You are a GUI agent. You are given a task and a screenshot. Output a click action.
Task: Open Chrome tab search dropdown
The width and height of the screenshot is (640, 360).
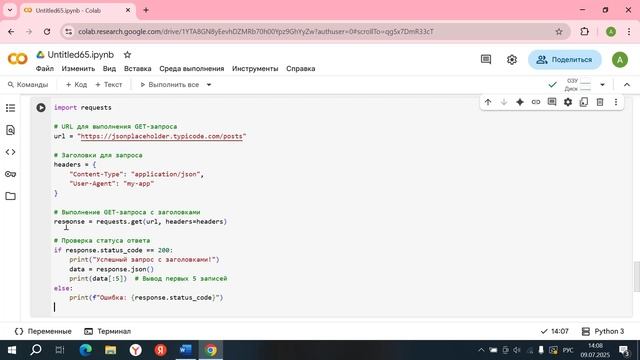[10, 10]
